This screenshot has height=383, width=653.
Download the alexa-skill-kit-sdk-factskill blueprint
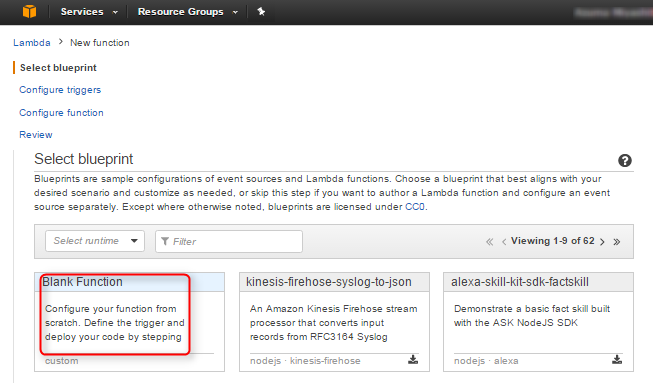(x=617, y=360)
